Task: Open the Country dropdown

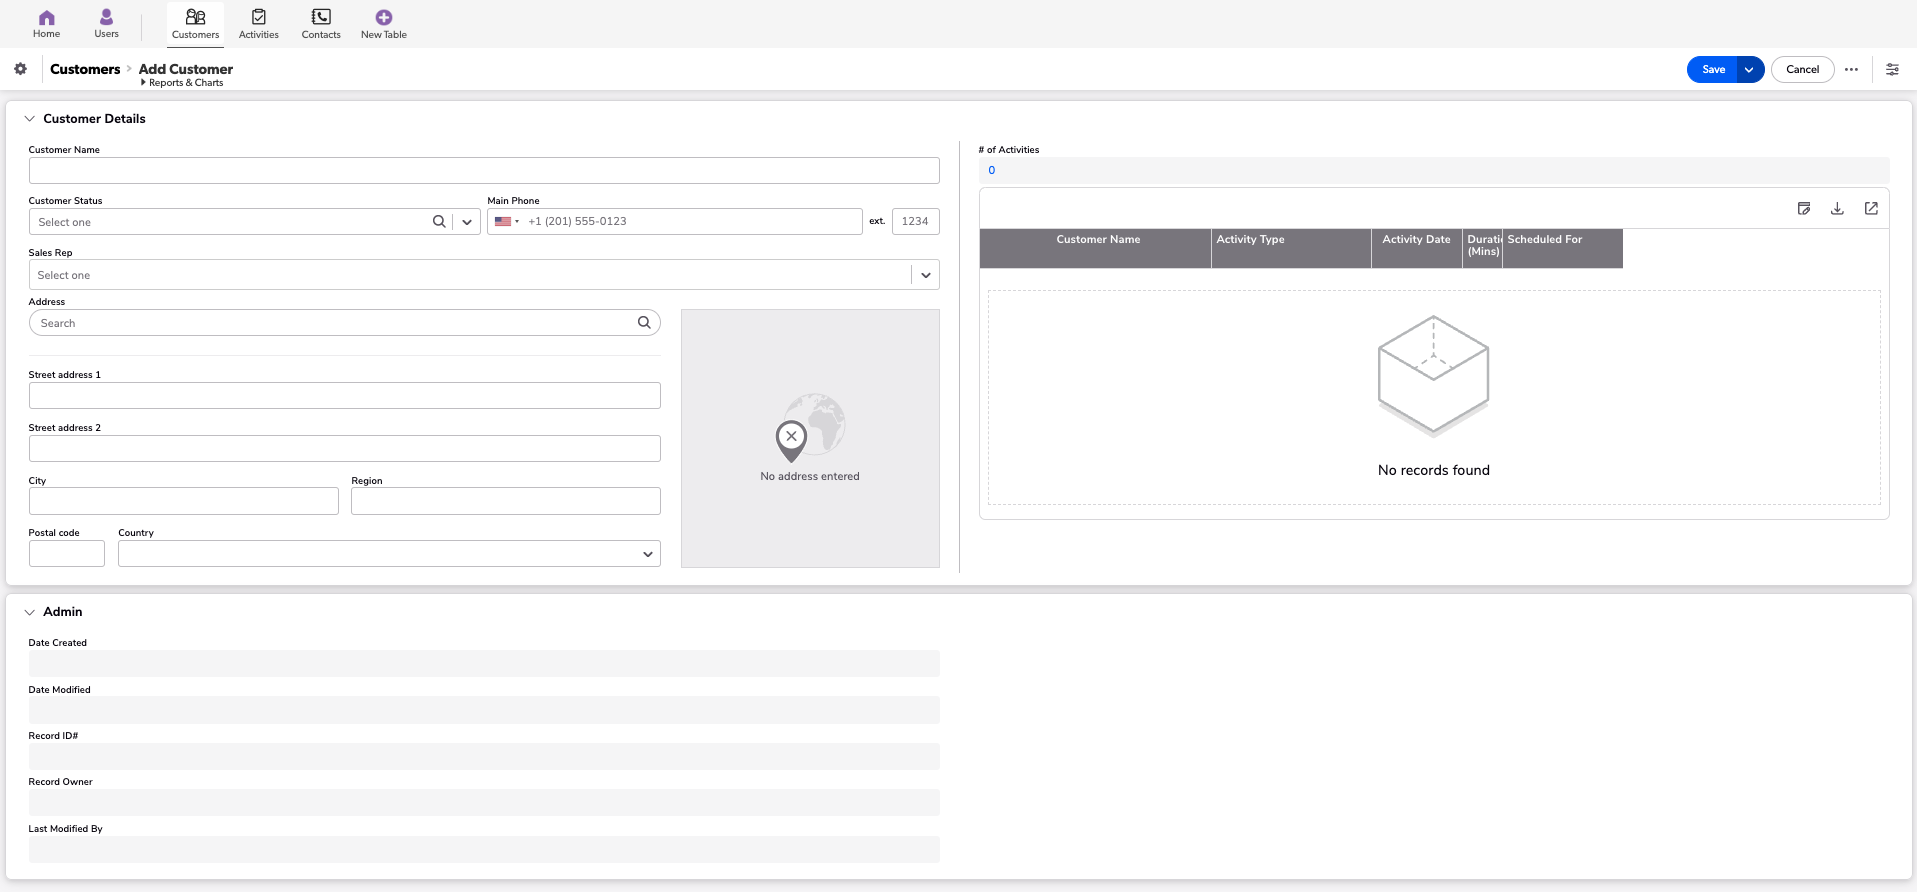Action: tap(389, 554)
